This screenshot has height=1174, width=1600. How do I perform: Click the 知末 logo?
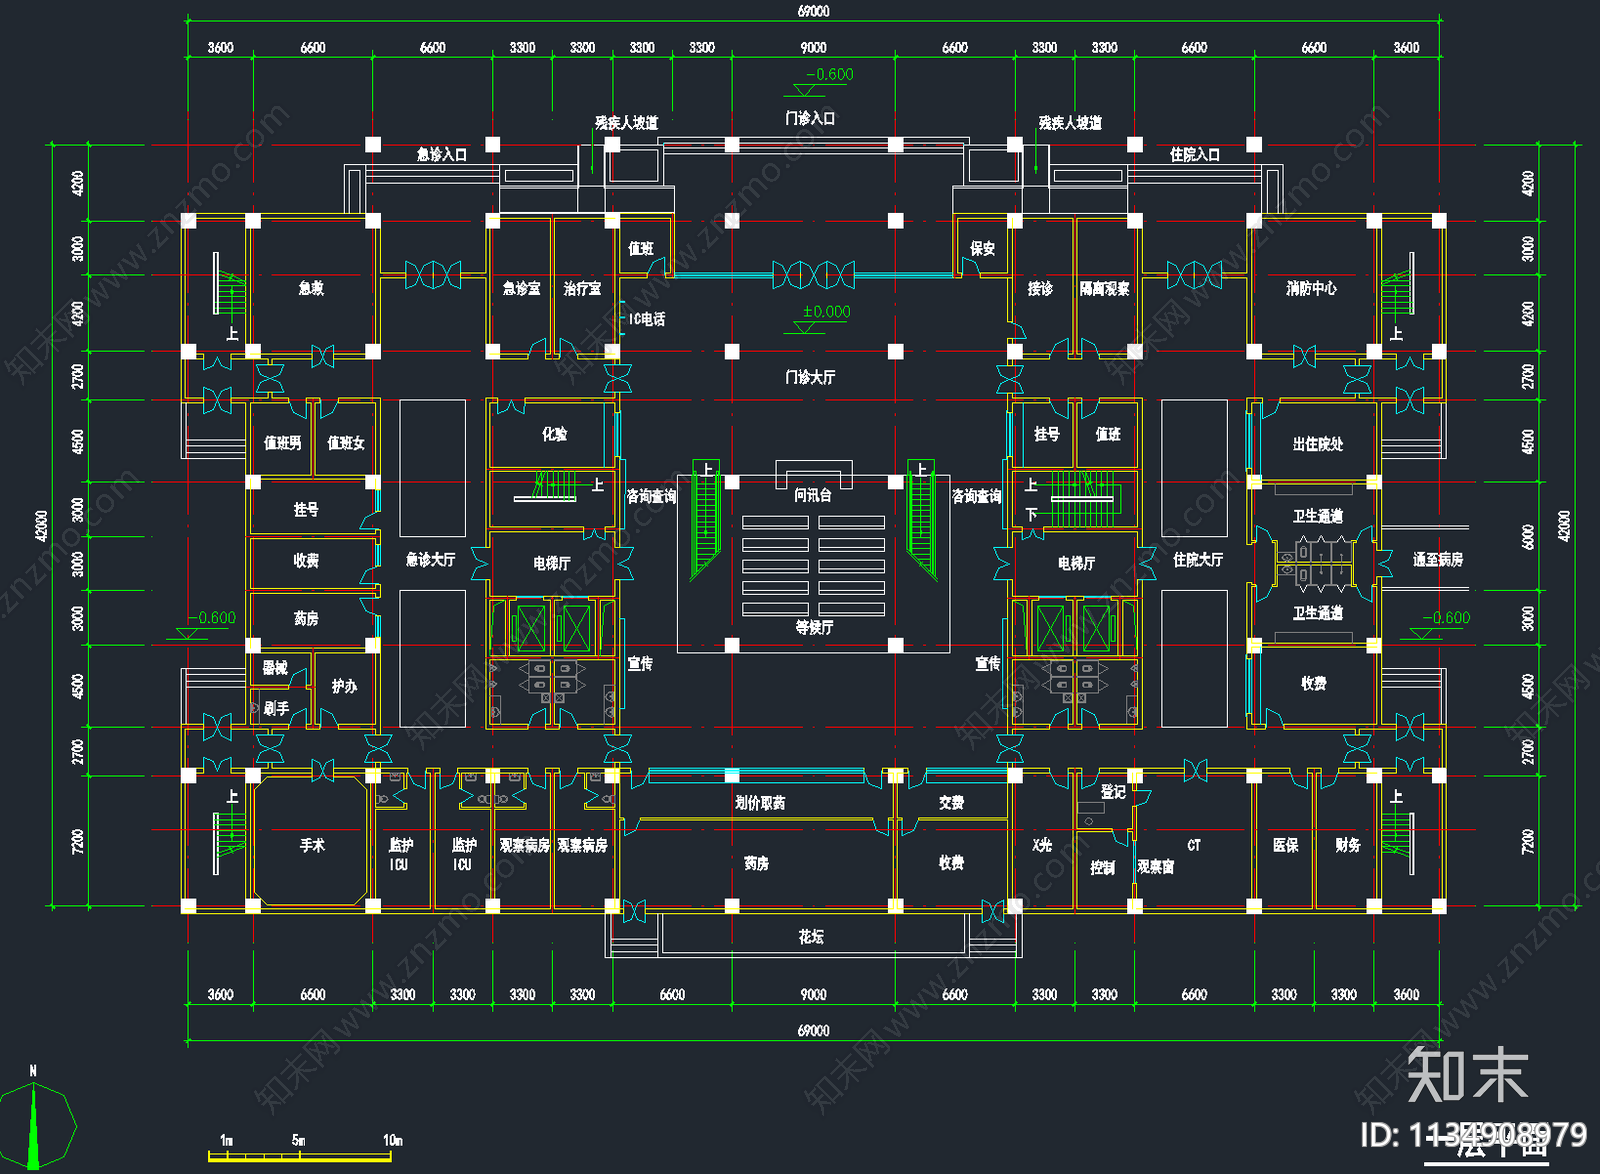coord(1468,1075)
